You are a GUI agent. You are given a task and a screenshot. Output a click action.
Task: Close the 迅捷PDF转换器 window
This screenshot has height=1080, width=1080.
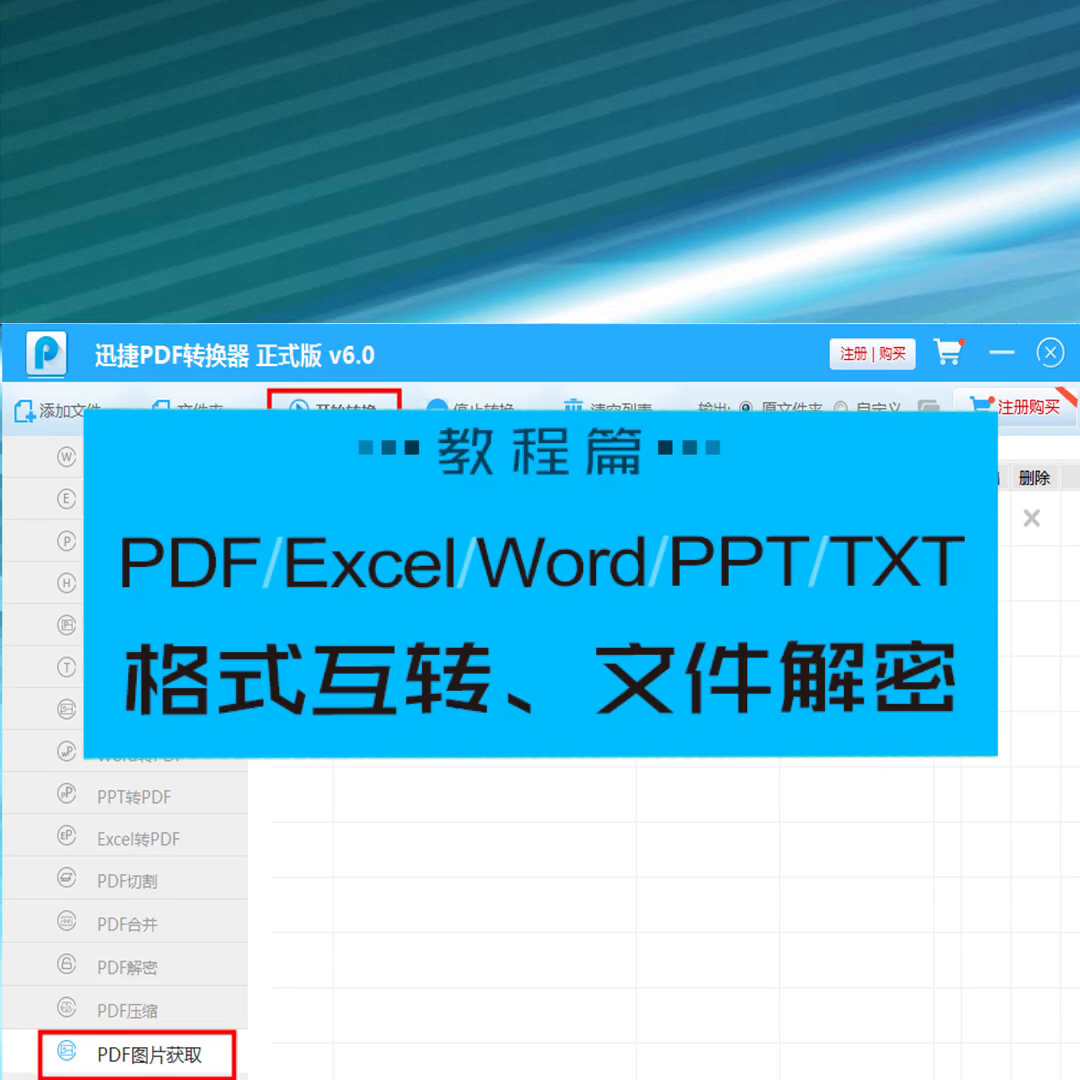coord(1050,353)
